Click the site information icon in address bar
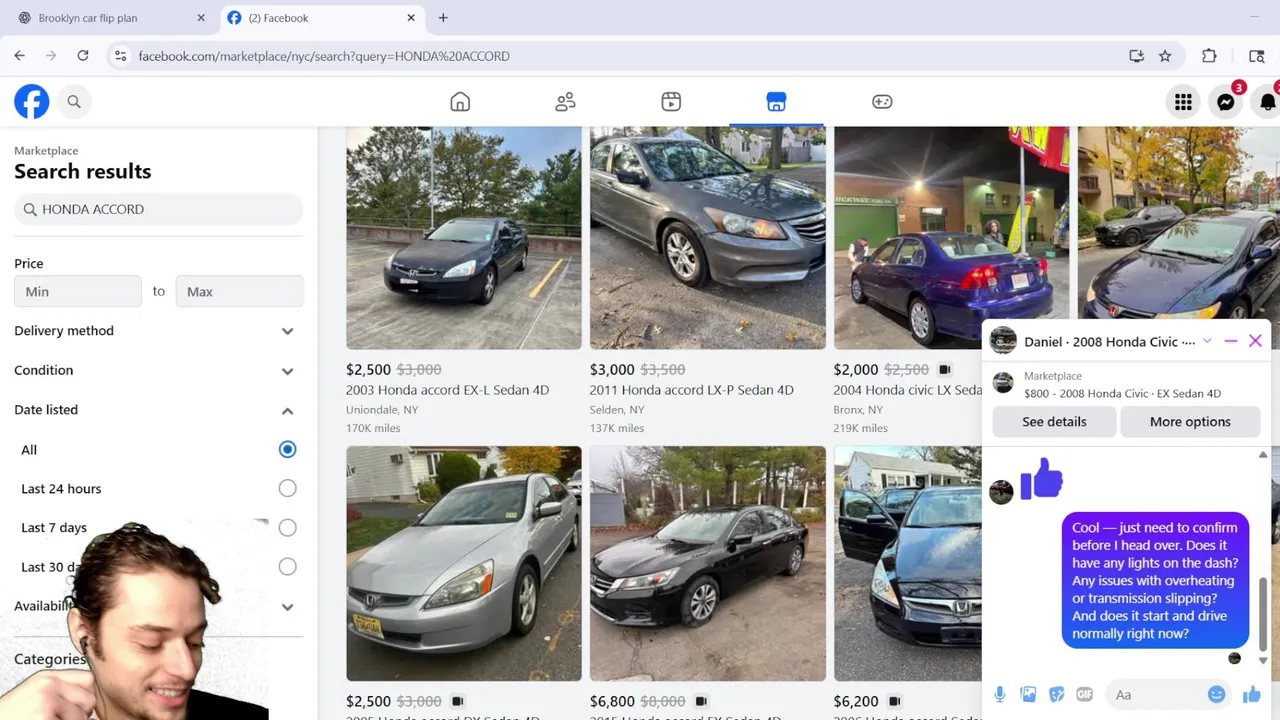 [120, 56]
